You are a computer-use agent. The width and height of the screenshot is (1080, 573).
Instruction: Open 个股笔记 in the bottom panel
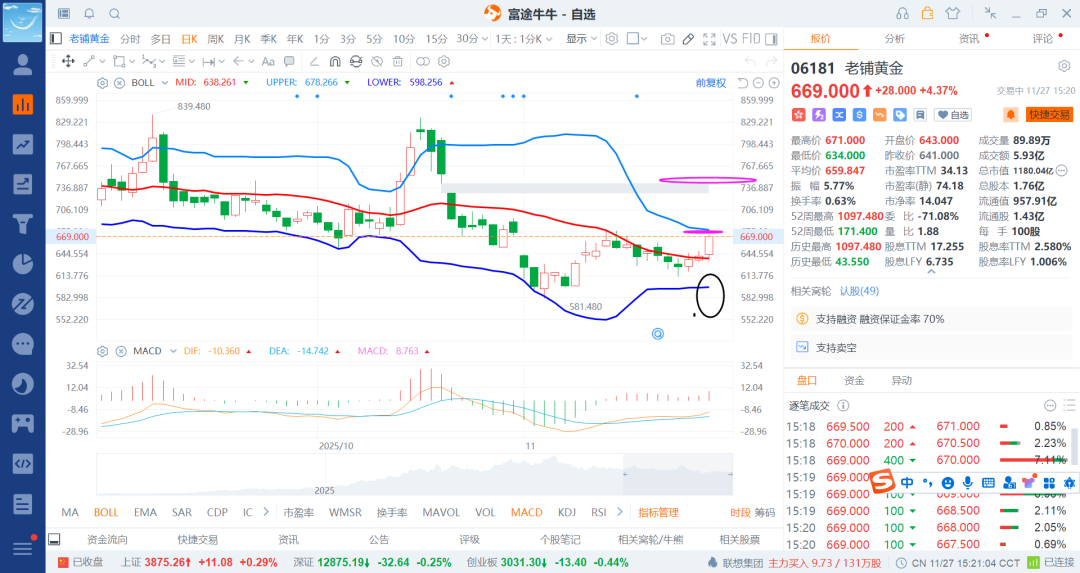[x=560, y=539]
